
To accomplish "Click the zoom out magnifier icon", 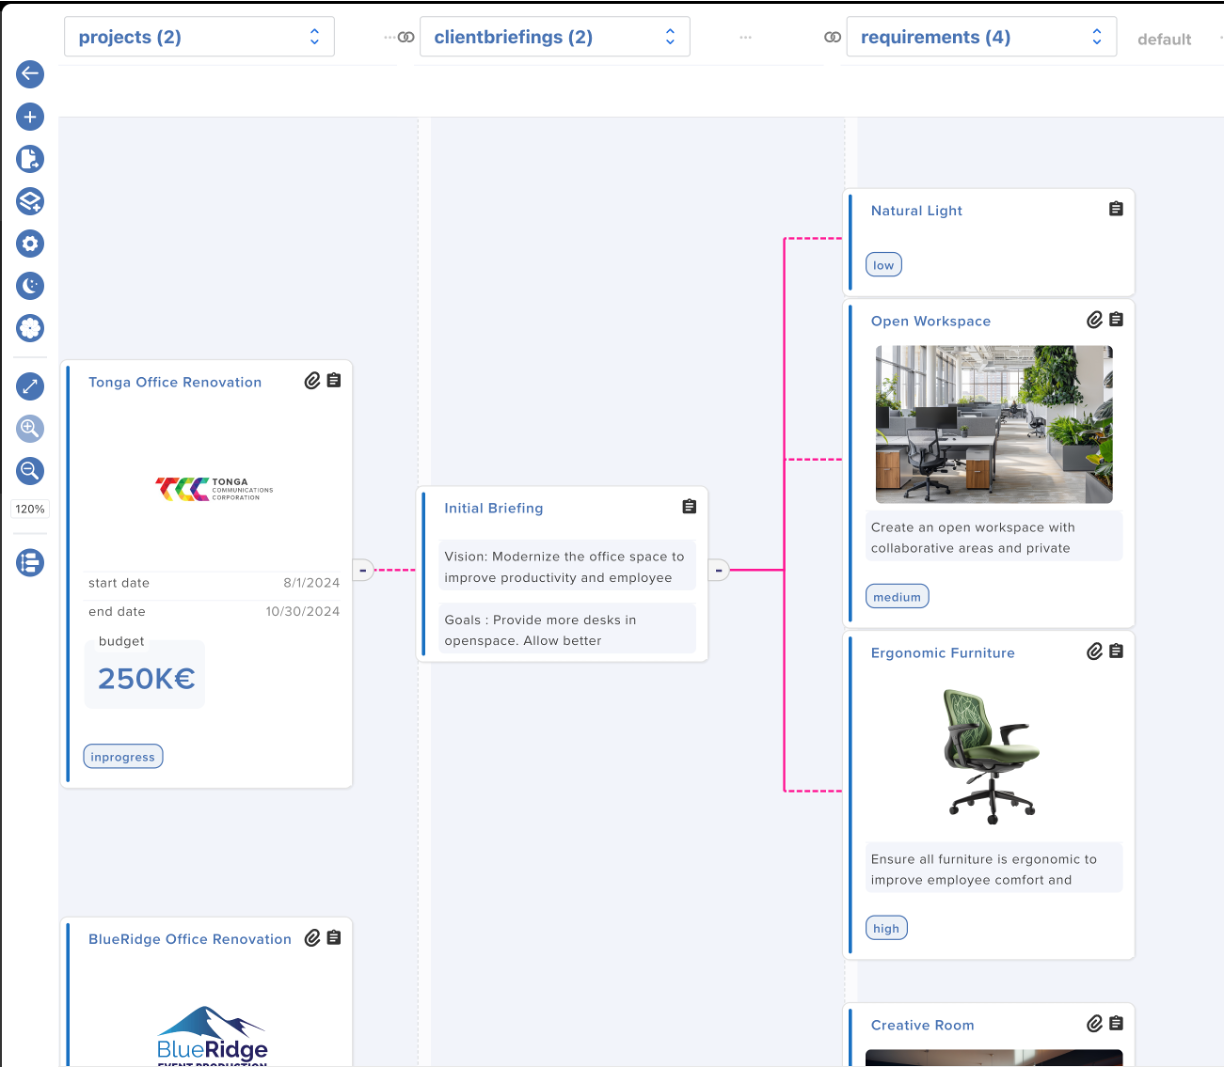I will tap(30, 471).
